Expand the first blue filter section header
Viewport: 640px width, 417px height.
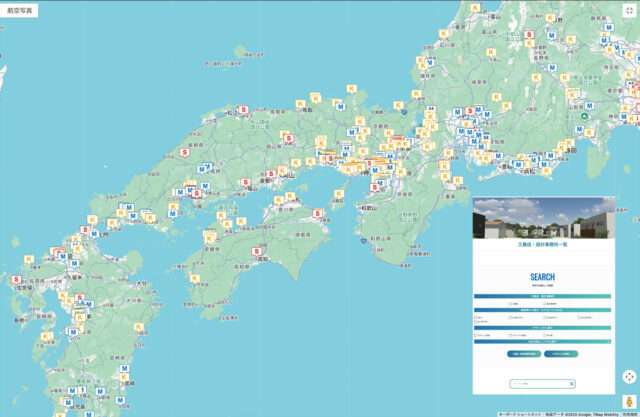coord(543,297)
